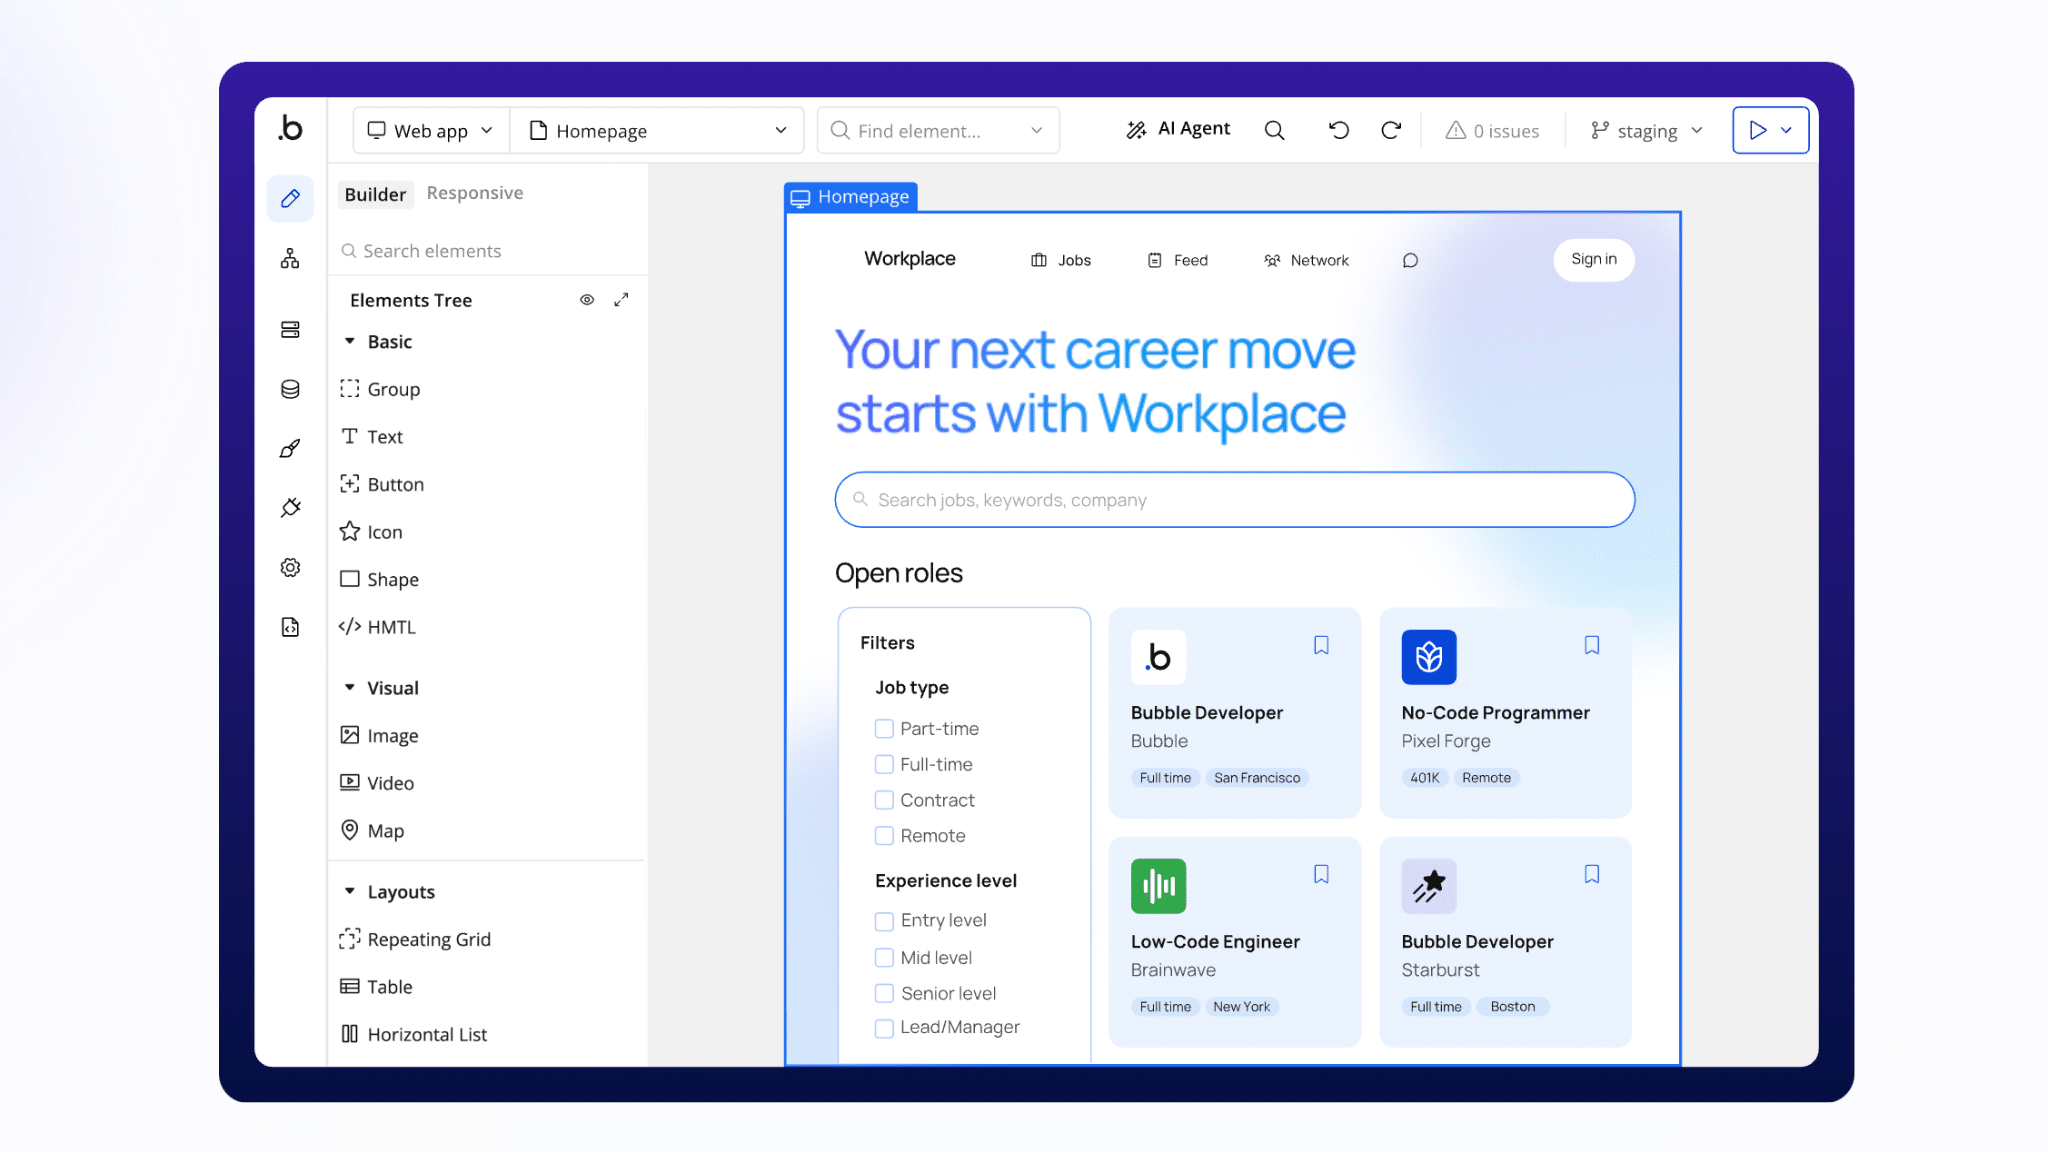Open the Web app dropdown

430,130
